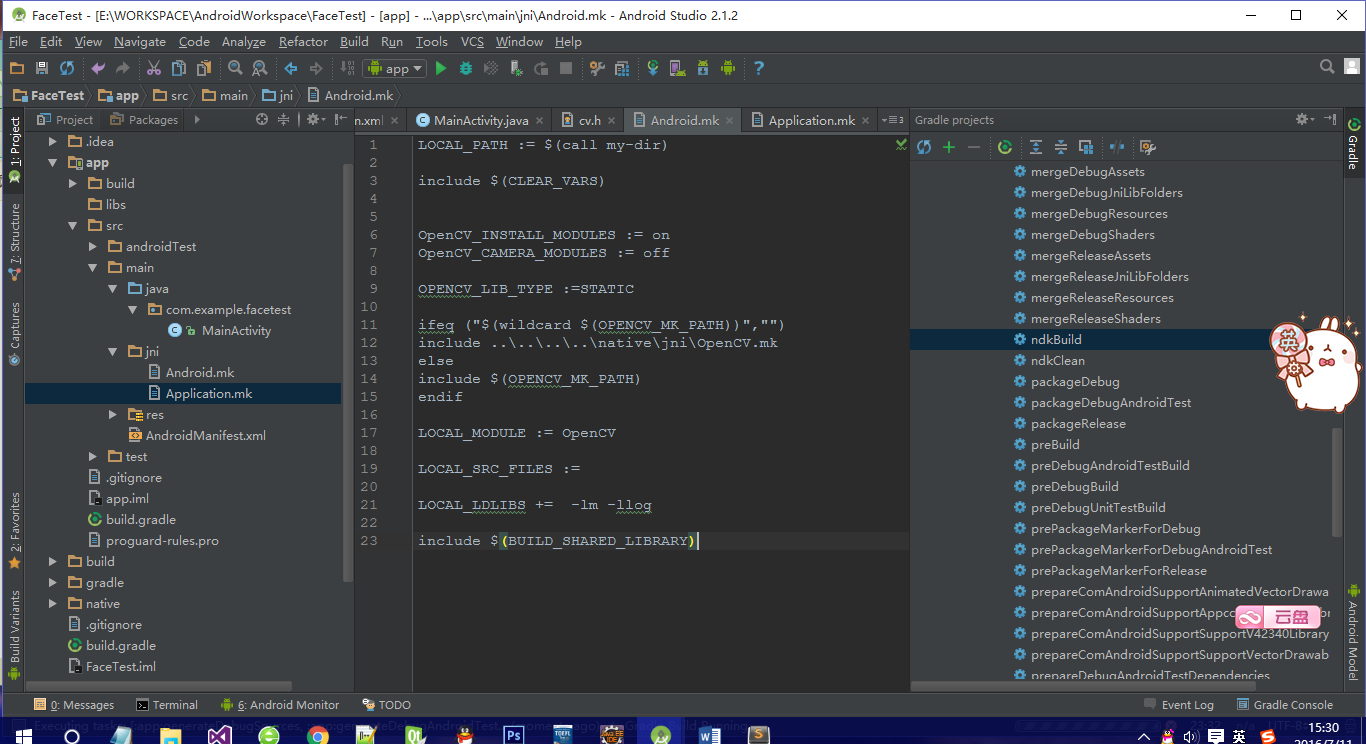Click the Help question mark icon

759,68
